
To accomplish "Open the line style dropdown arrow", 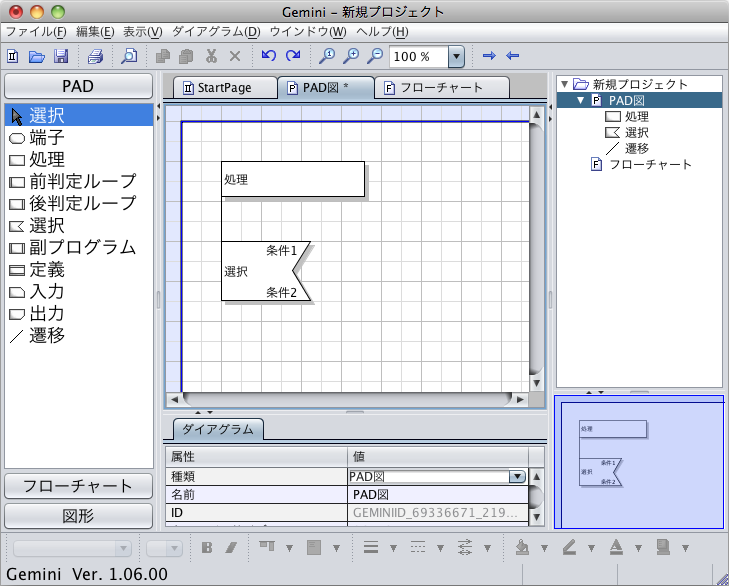I will (440, 548).
